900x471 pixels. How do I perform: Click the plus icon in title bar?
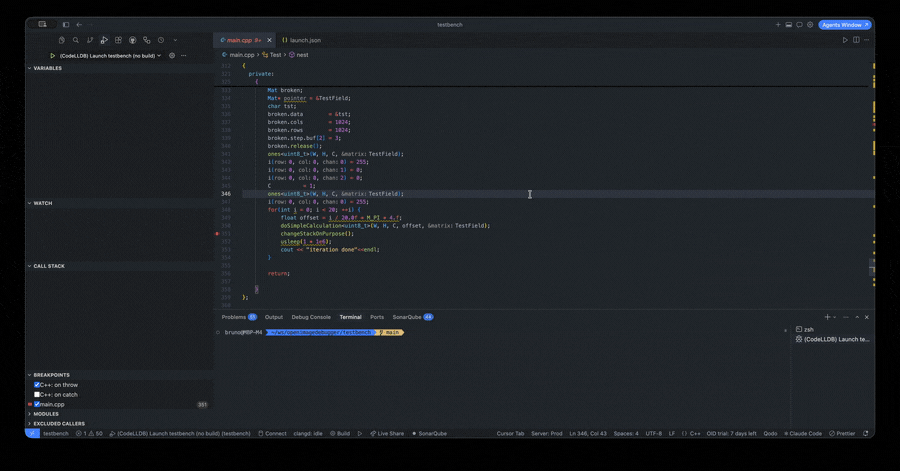click(778, 25)
